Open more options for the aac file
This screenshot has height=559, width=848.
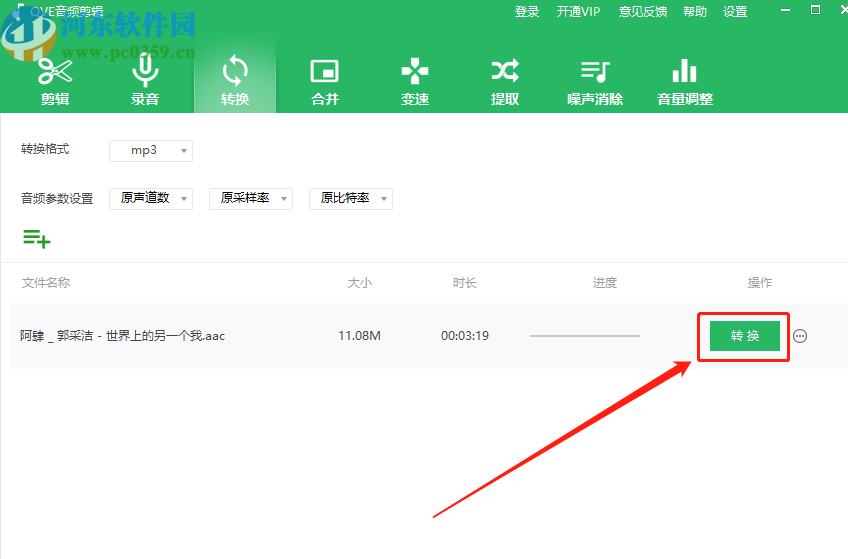coord(800,336)
